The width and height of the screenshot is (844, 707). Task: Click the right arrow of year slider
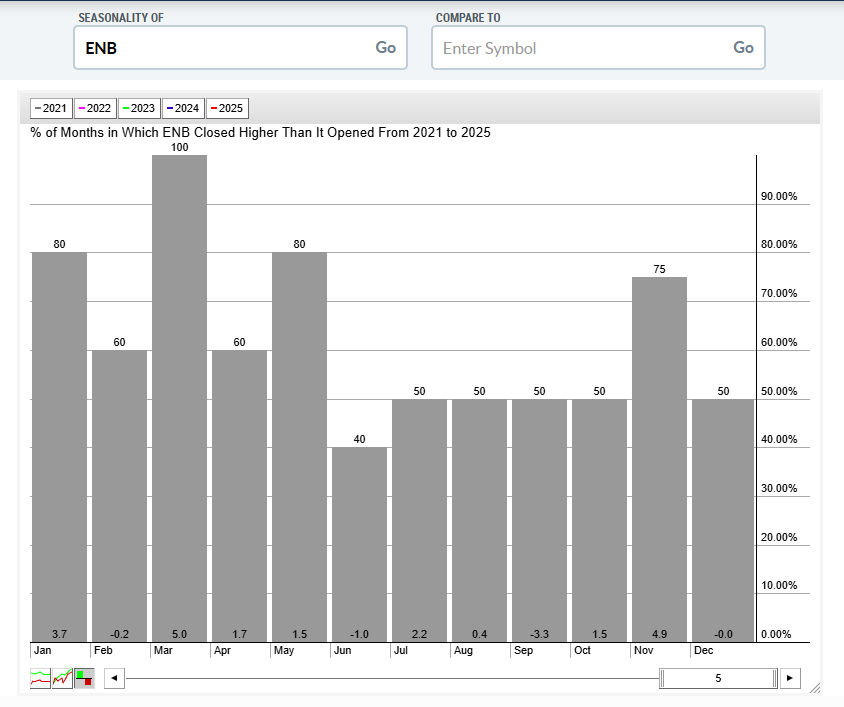(x=790, y=678)
